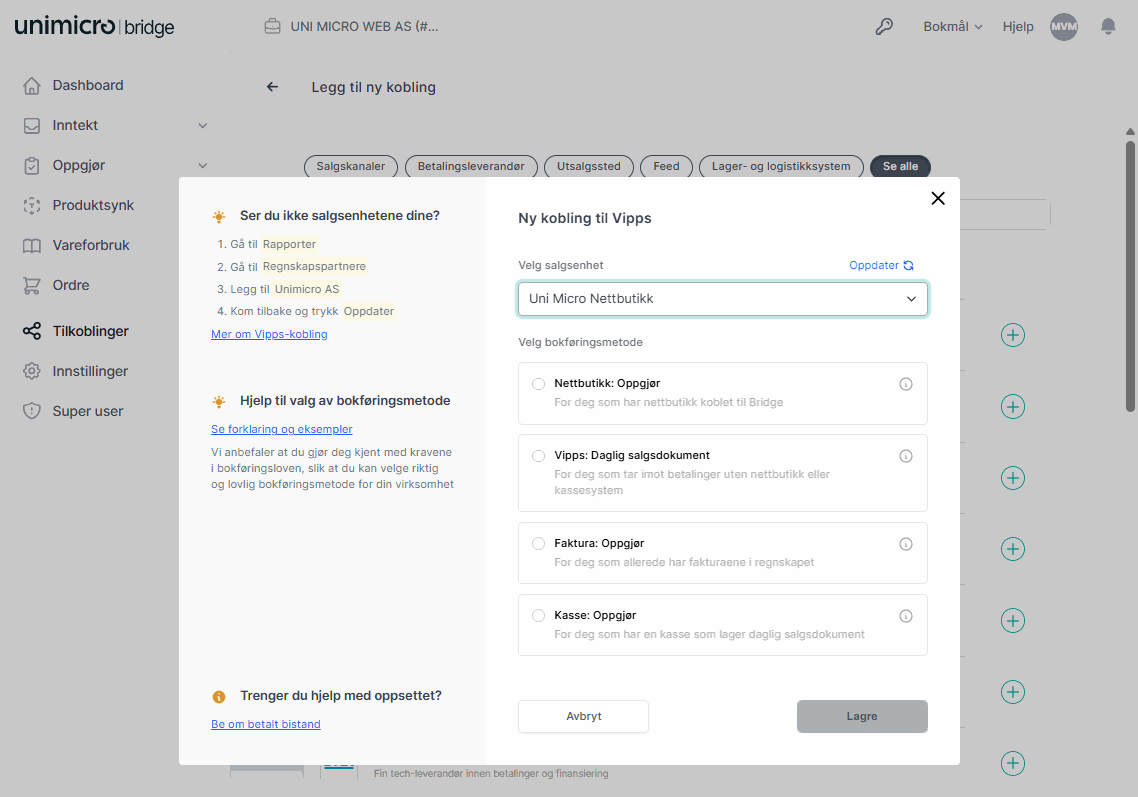Open Hjelp in the header
This screenshot has height=797, width=1138.
click(x=1018, y=27)
